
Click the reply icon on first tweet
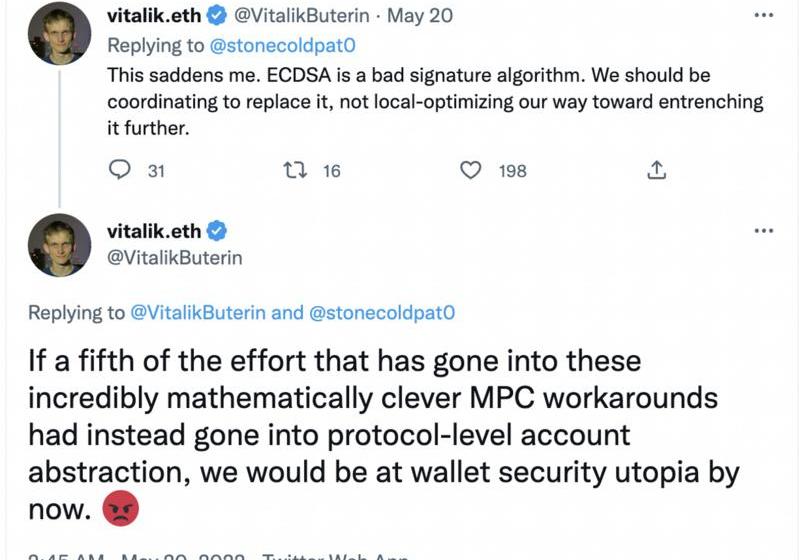pos(119,170)
